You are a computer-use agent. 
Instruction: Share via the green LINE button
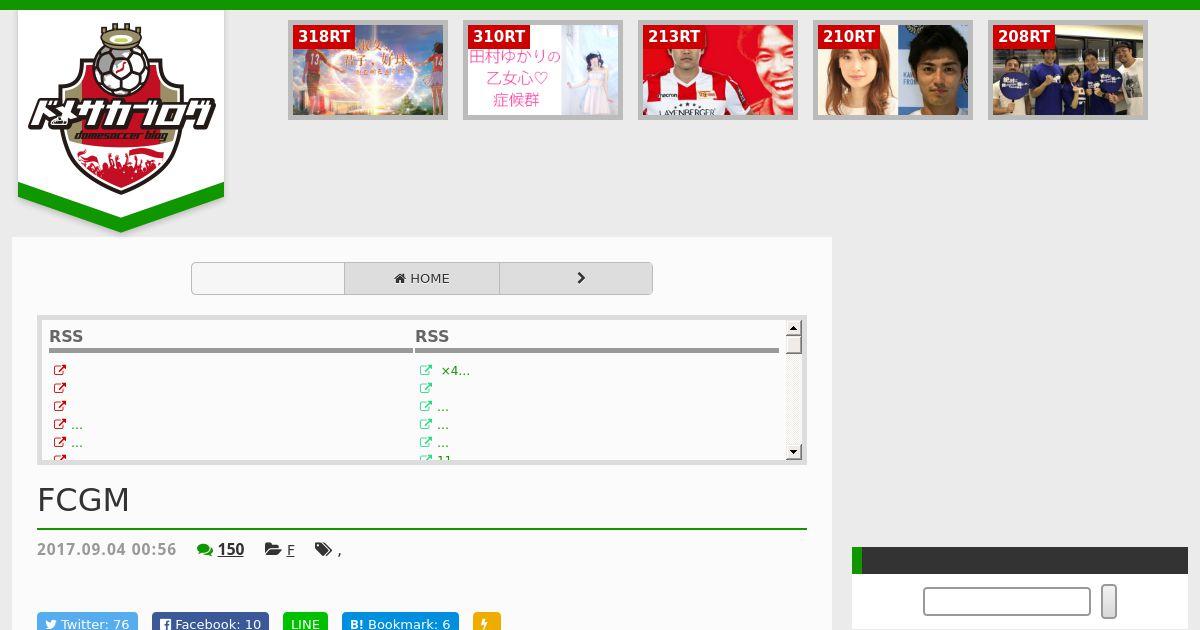(x=305, y=622)
